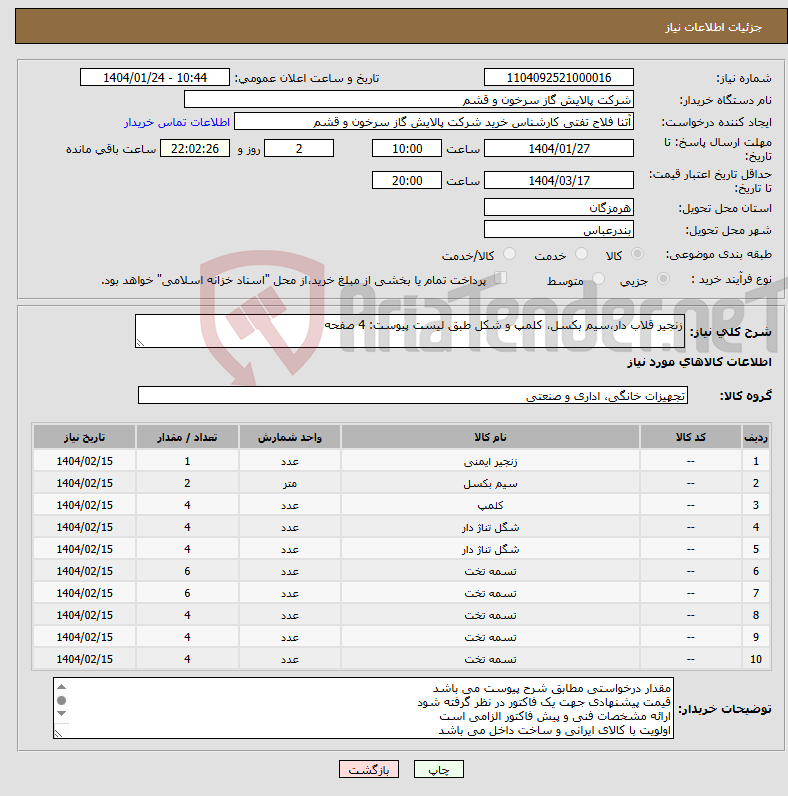
Task: Click the deadline hour field 10:00
Action: 407,148
